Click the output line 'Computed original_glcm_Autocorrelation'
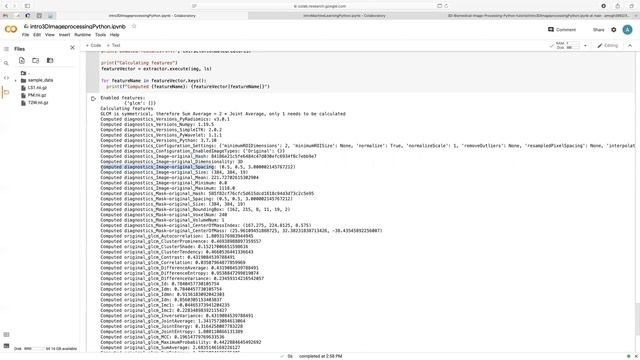Viewport: 640px width, 360px height. (177, 236)
